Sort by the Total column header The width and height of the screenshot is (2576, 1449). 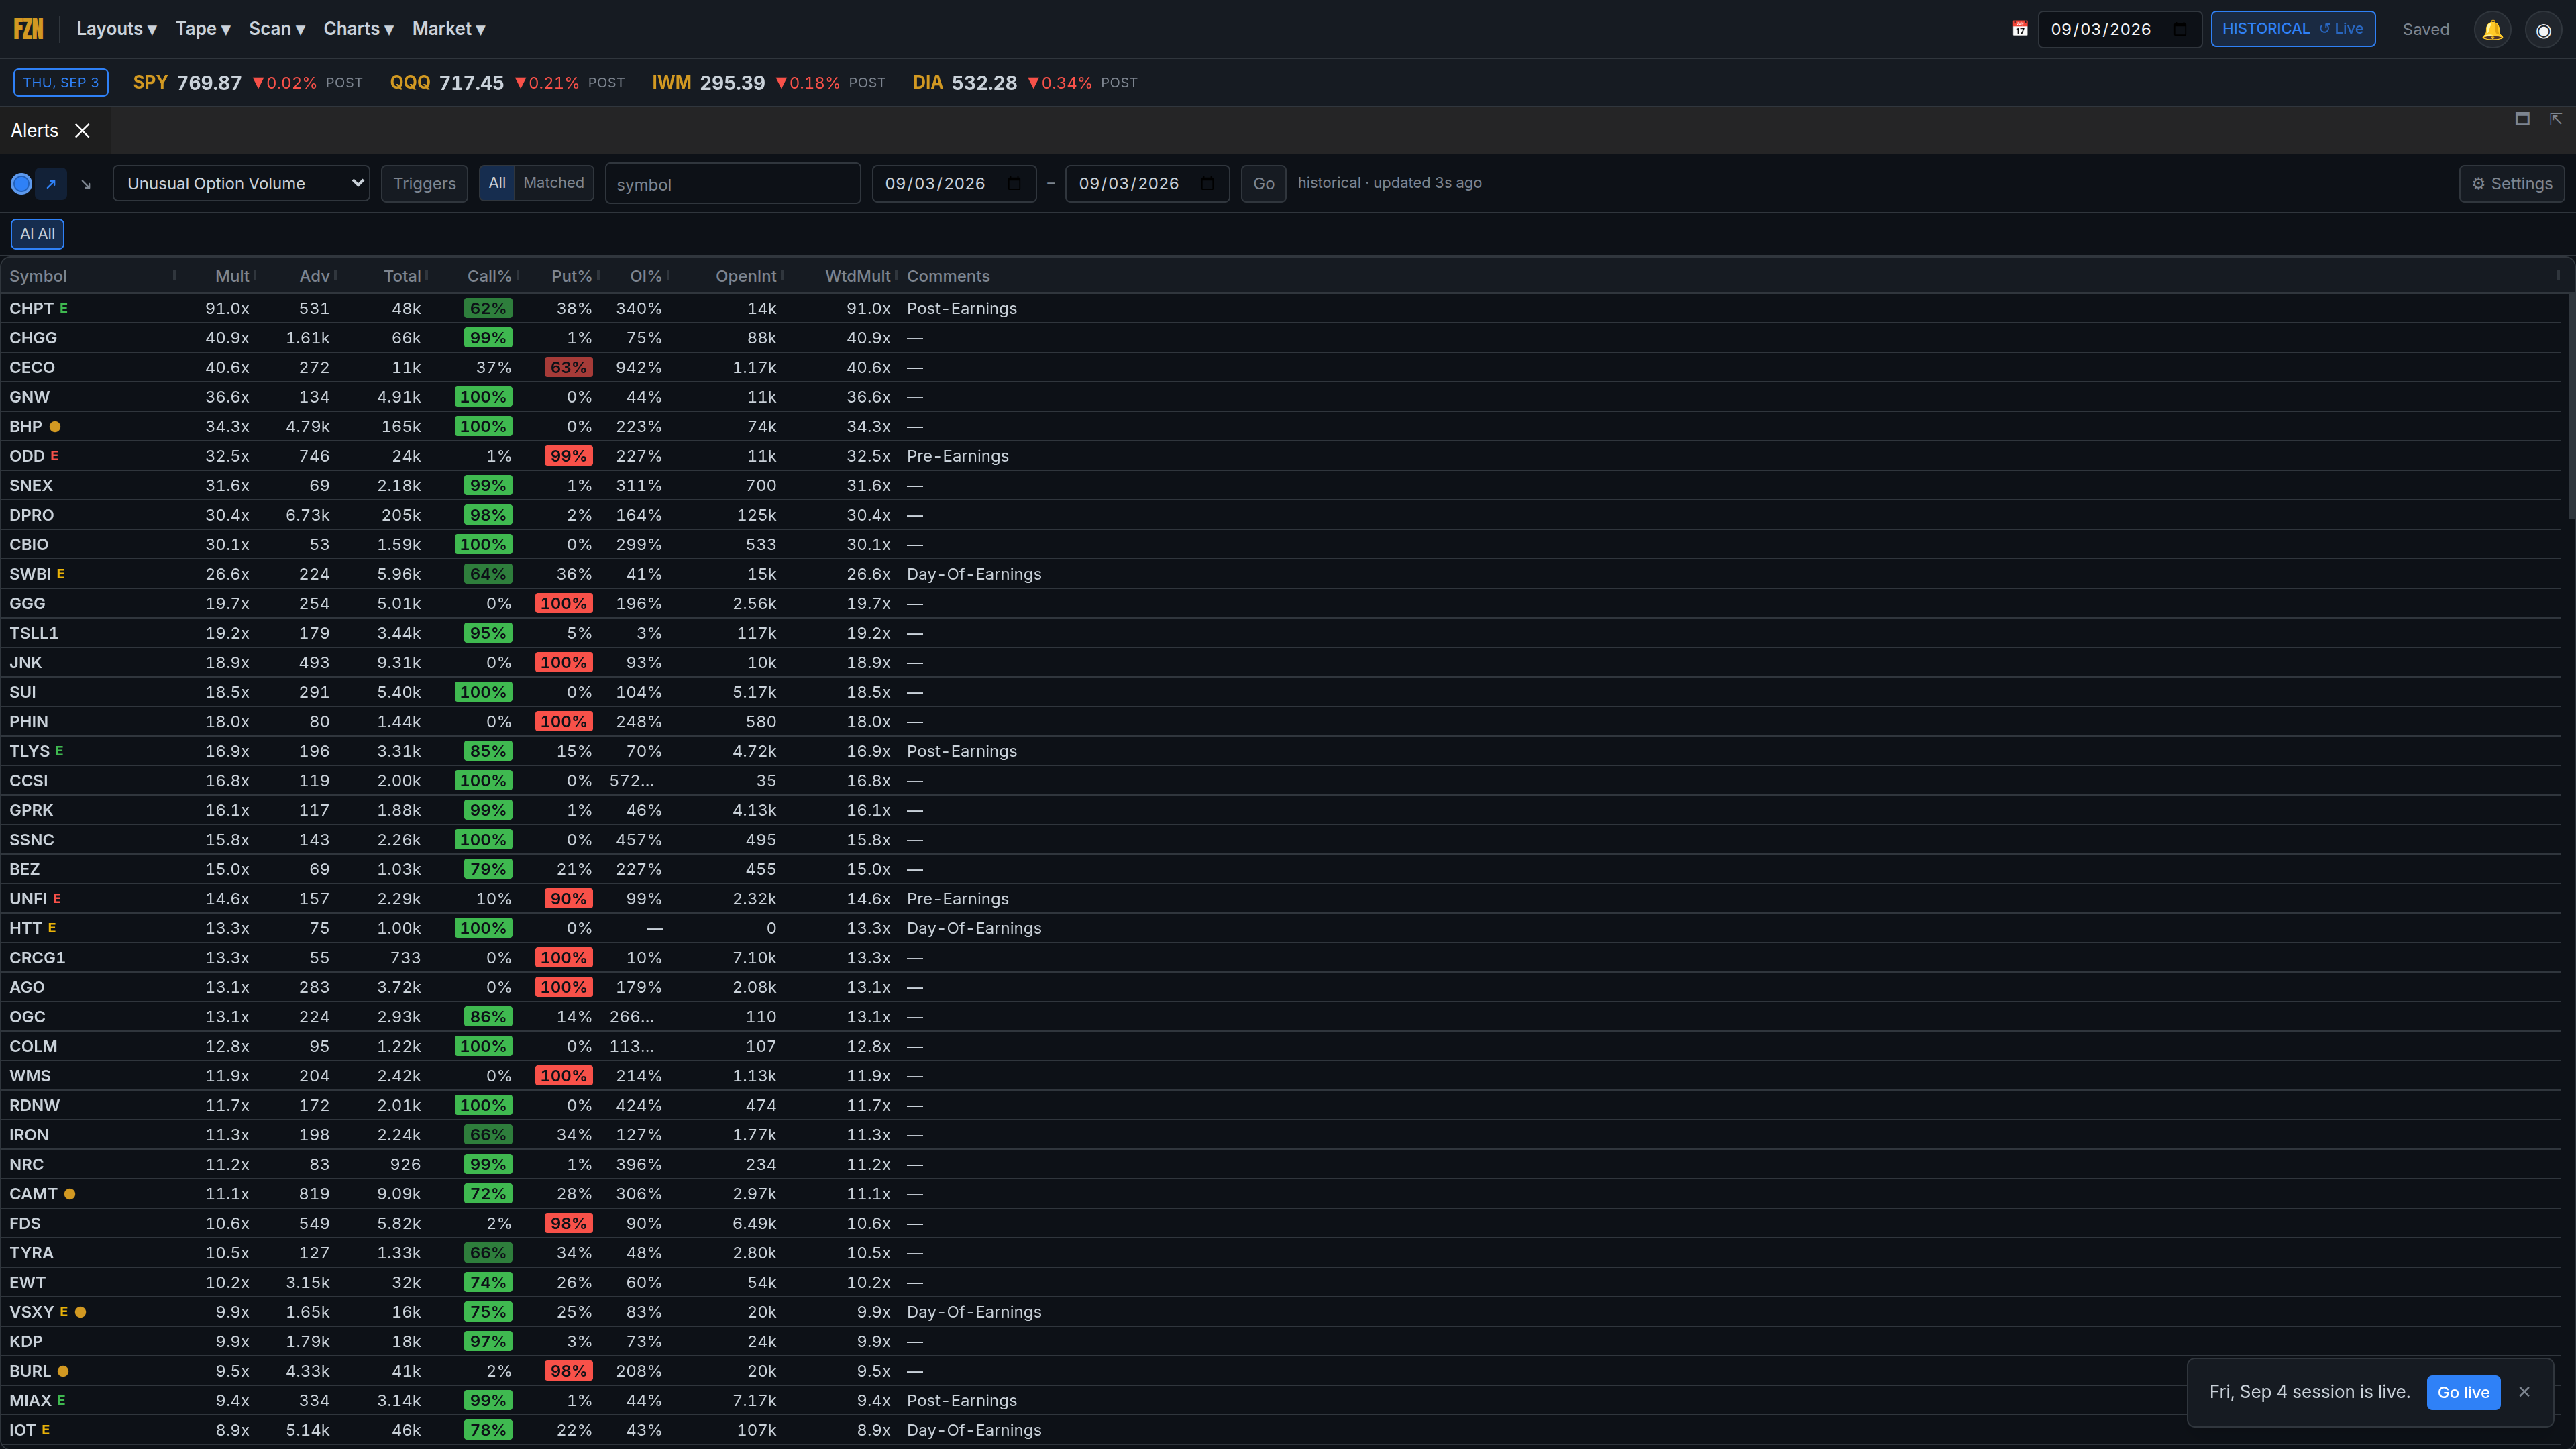click(402, 276)
